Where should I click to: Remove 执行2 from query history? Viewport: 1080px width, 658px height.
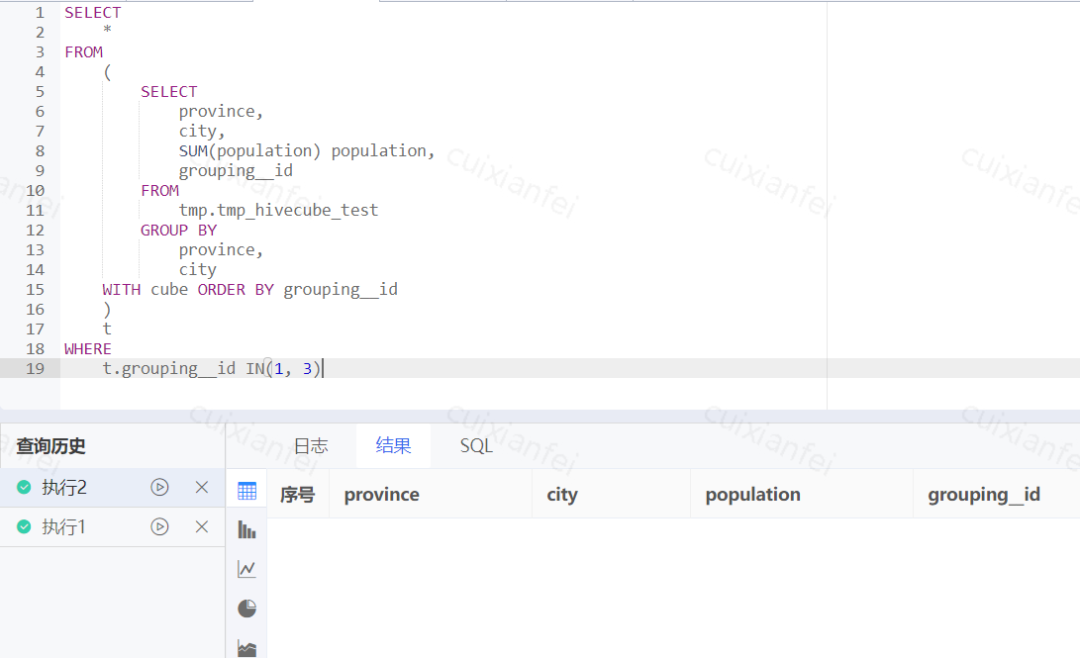pyautogui.click(x=201, y=487)
